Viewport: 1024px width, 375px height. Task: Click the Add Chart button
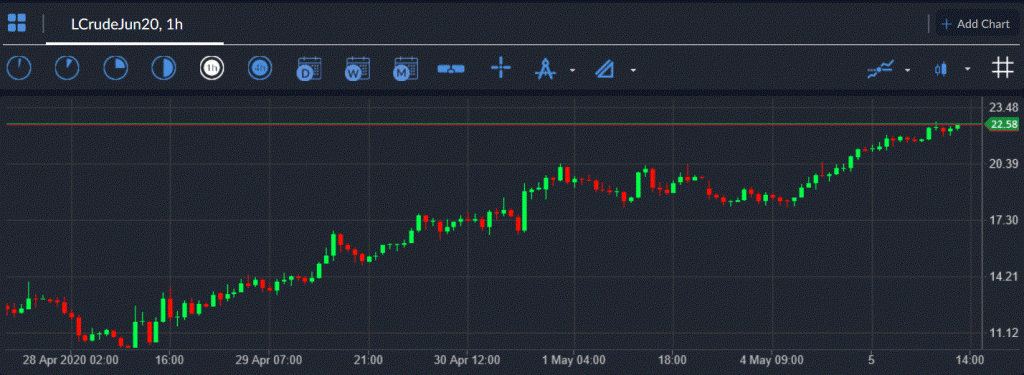(976, 24)
